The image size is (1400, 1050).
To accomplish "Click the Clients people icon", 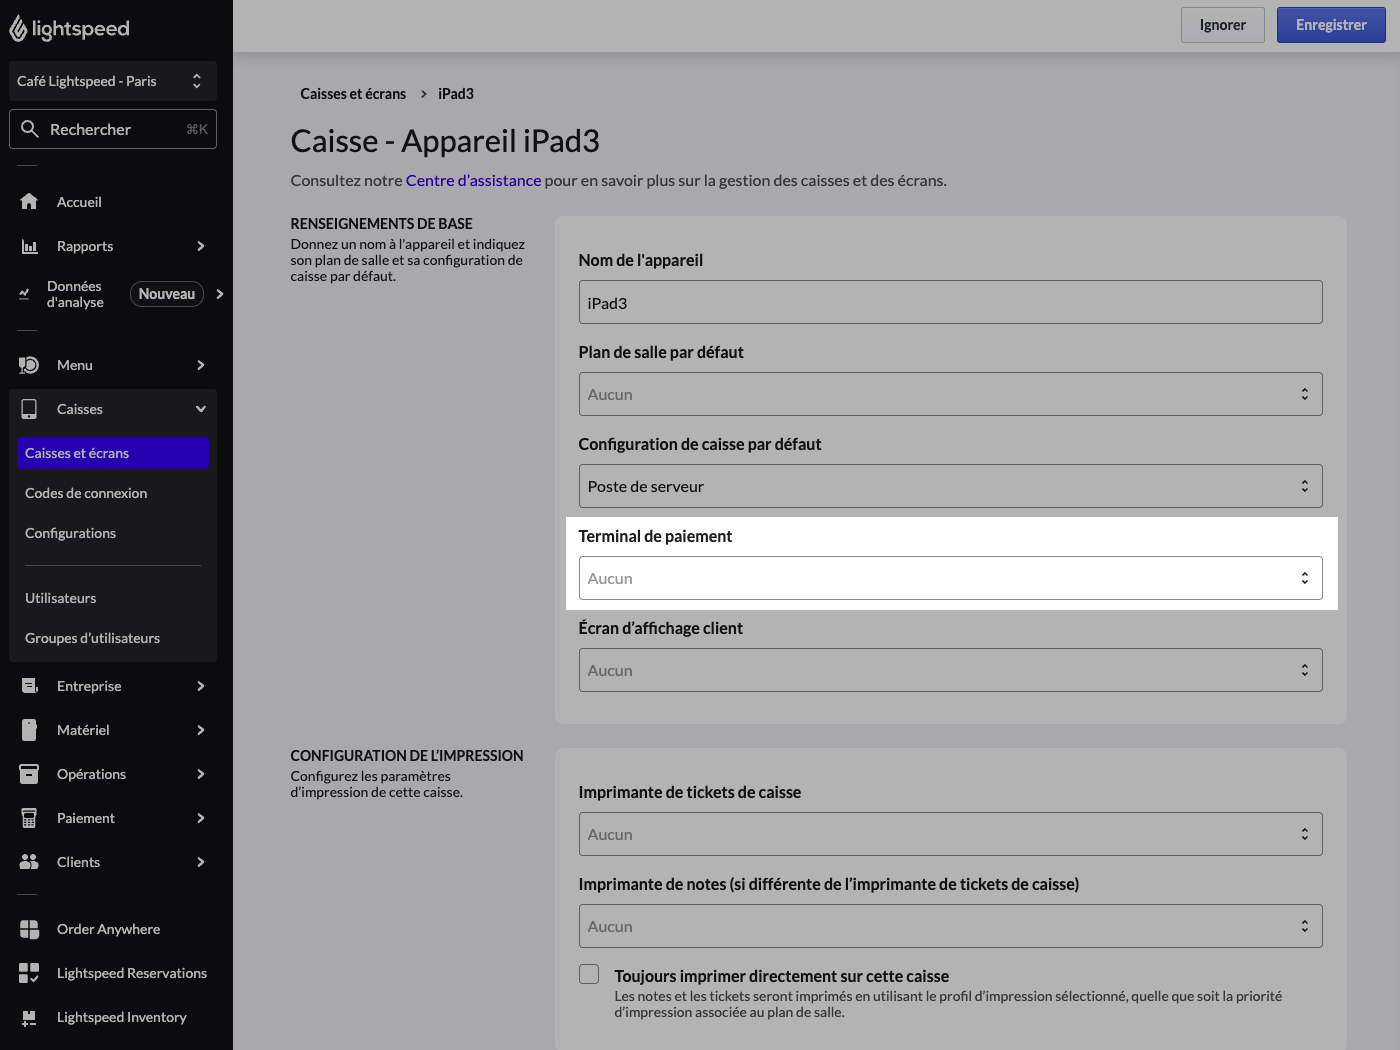I will click(x=29, y=862).
